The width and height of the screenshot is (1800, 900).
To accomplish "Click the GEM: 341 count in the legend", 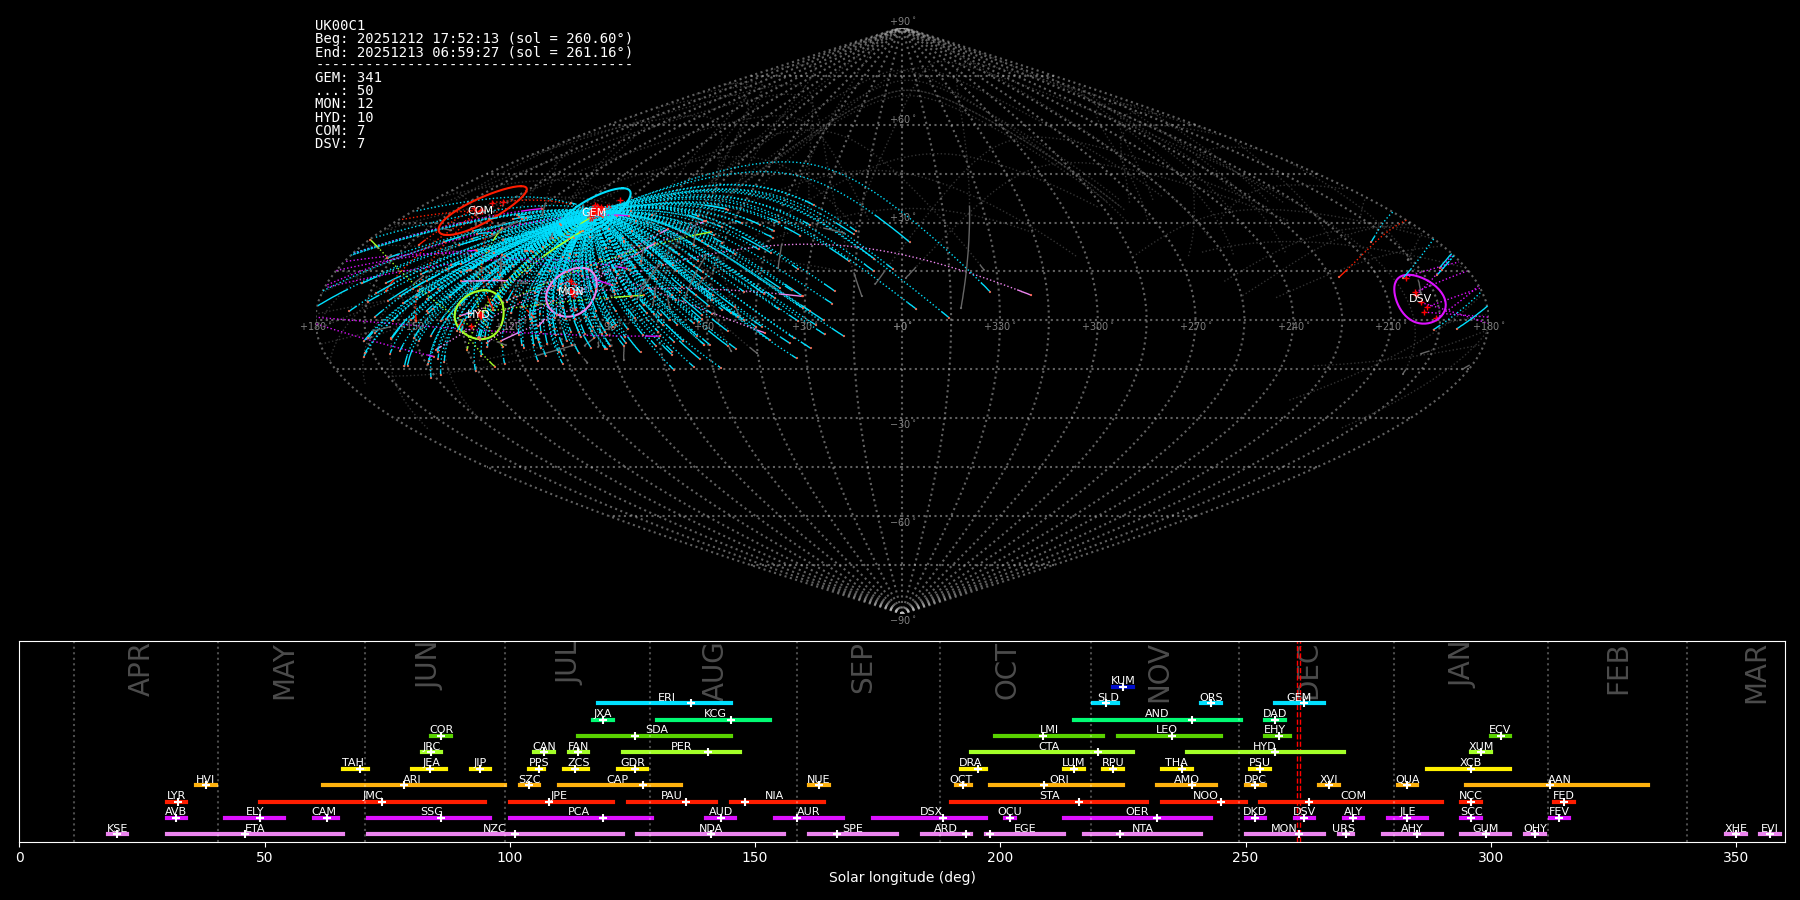I will (x=348, y=78).
